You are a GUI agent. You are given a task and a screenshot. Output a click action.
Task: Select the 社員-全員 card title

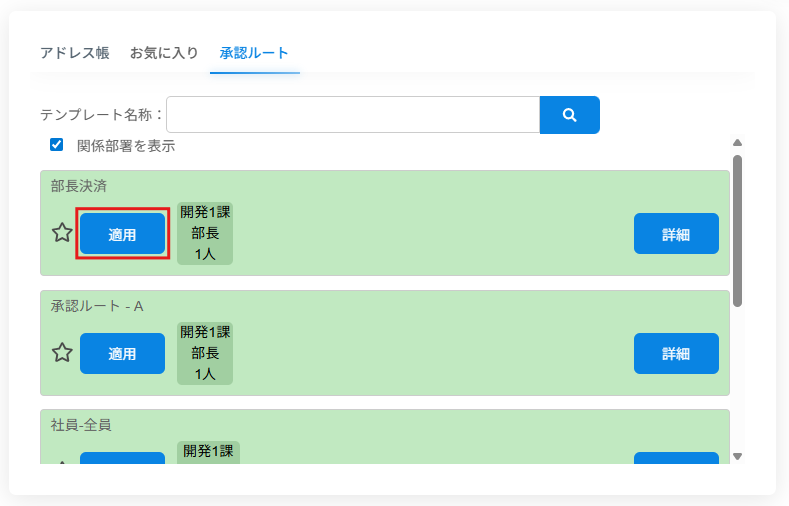point(81,425)
